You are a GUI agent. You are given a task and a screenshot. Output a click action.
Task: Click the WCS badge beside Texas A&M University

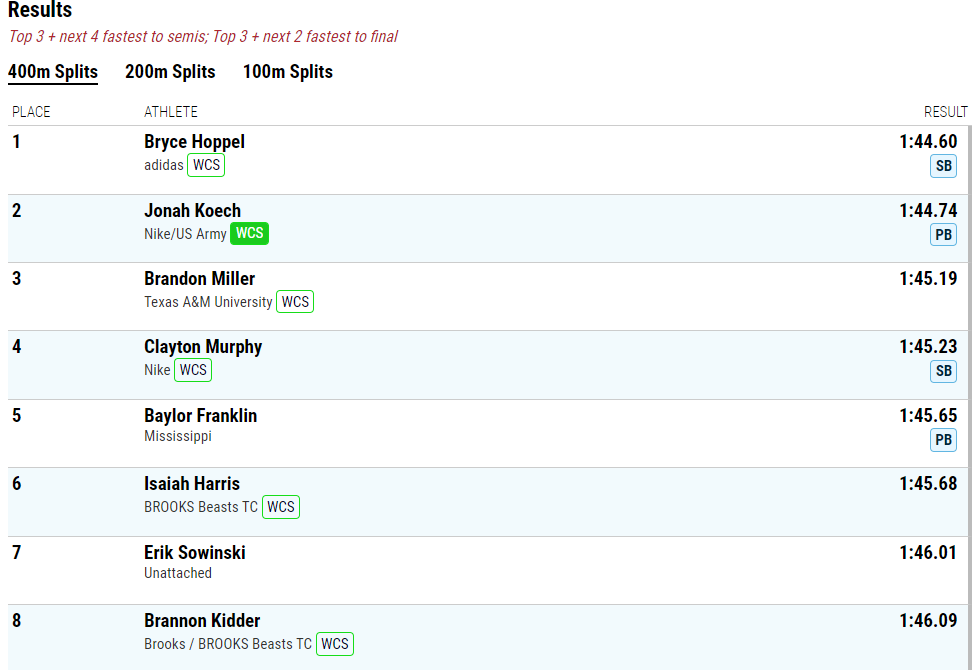coord(295,302)
